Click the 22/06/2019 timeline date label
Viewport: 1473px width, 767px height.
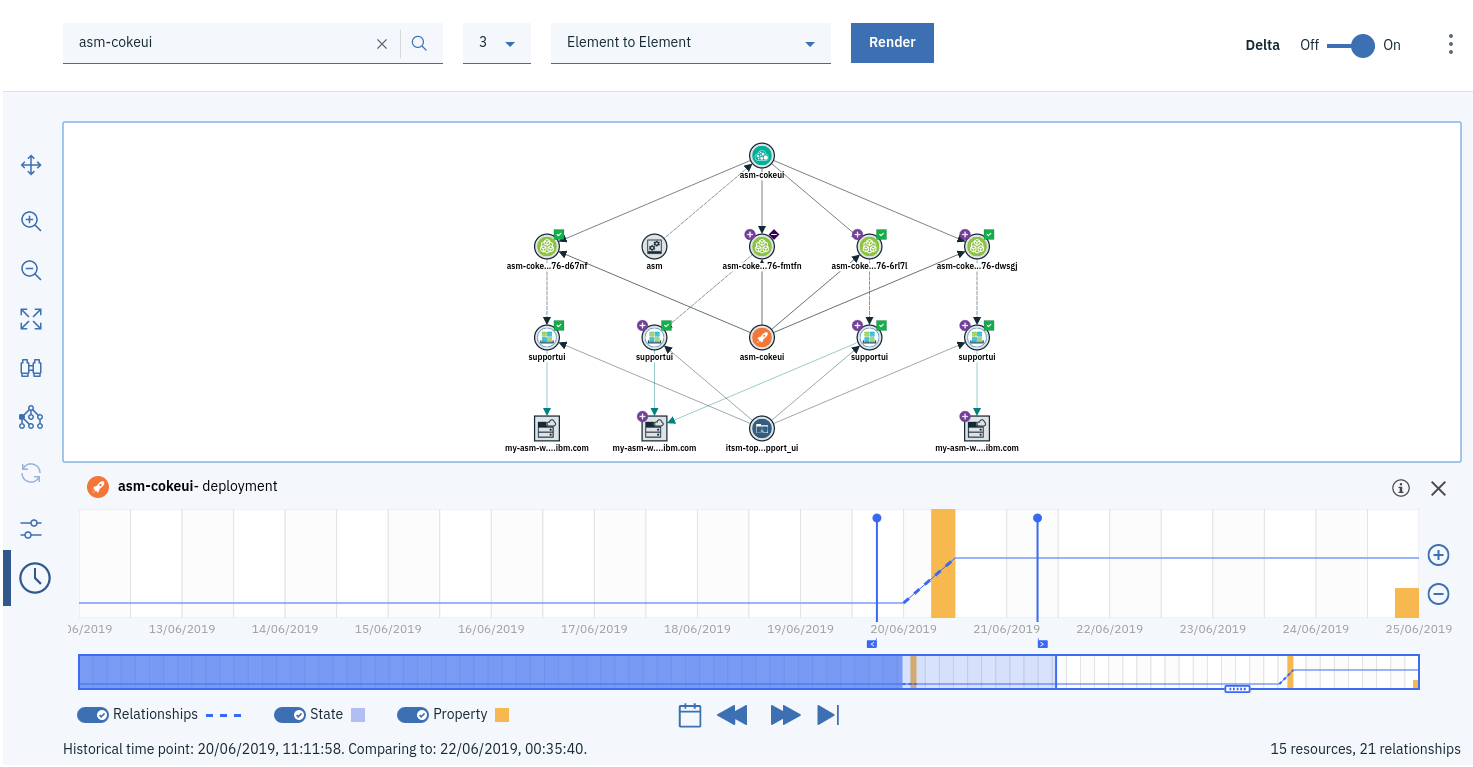pos(1109,629)
